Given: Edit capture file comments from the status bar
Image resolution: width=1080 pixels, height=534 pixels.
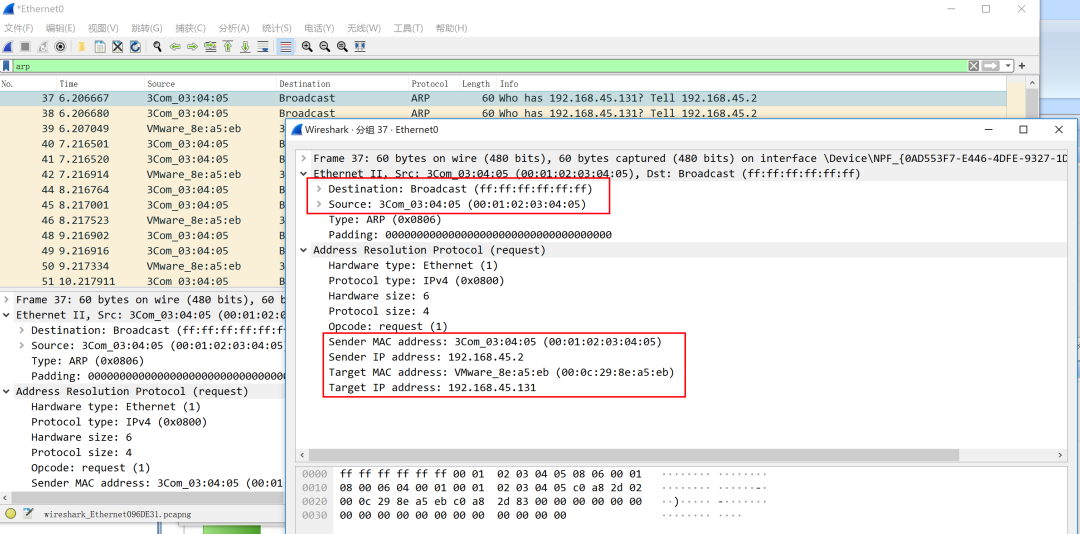Looking at the screenshot, I should [28, 513].
